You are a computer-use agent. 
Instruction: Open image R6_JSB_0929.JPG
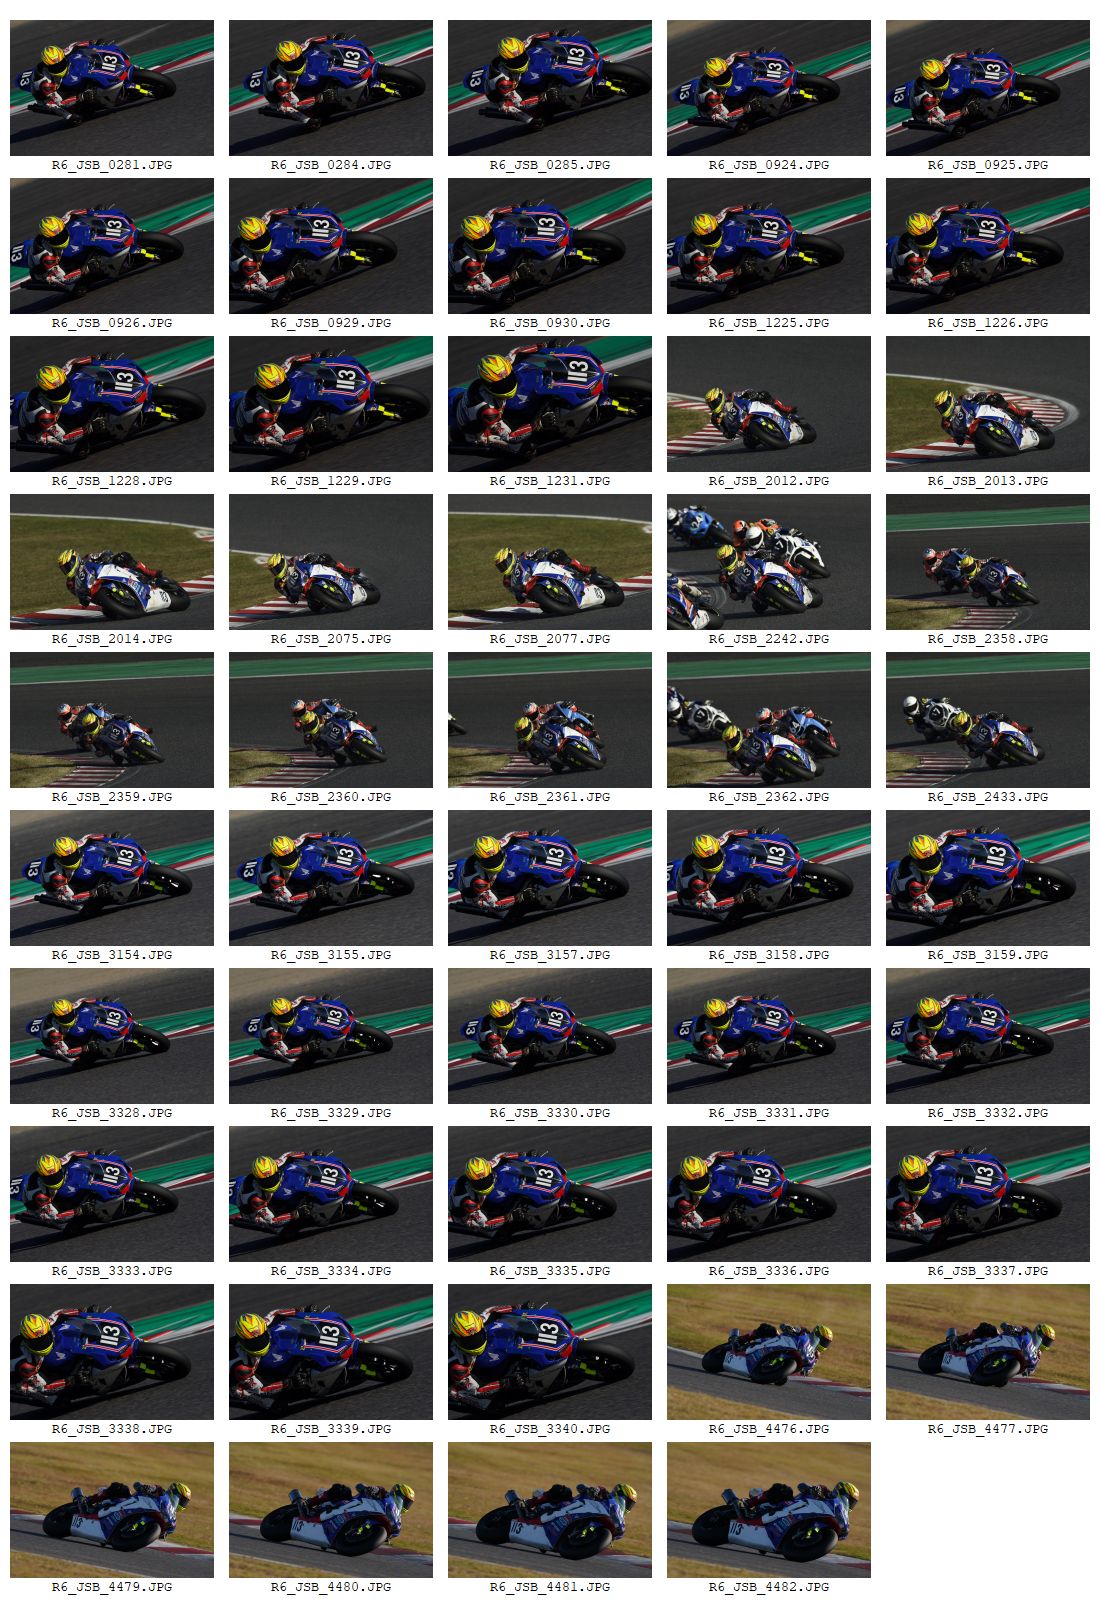(331, 246)
